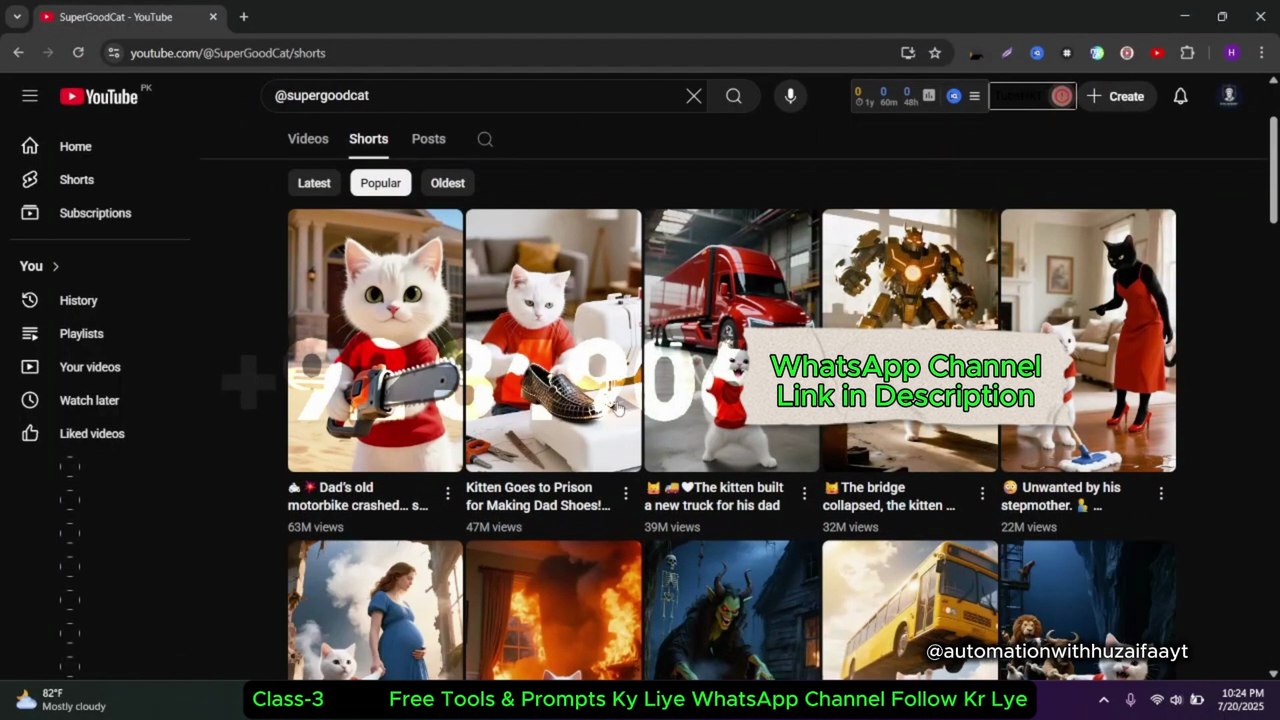Sort shorts by Oldest

pyautogui.click(x=448, y=183)
